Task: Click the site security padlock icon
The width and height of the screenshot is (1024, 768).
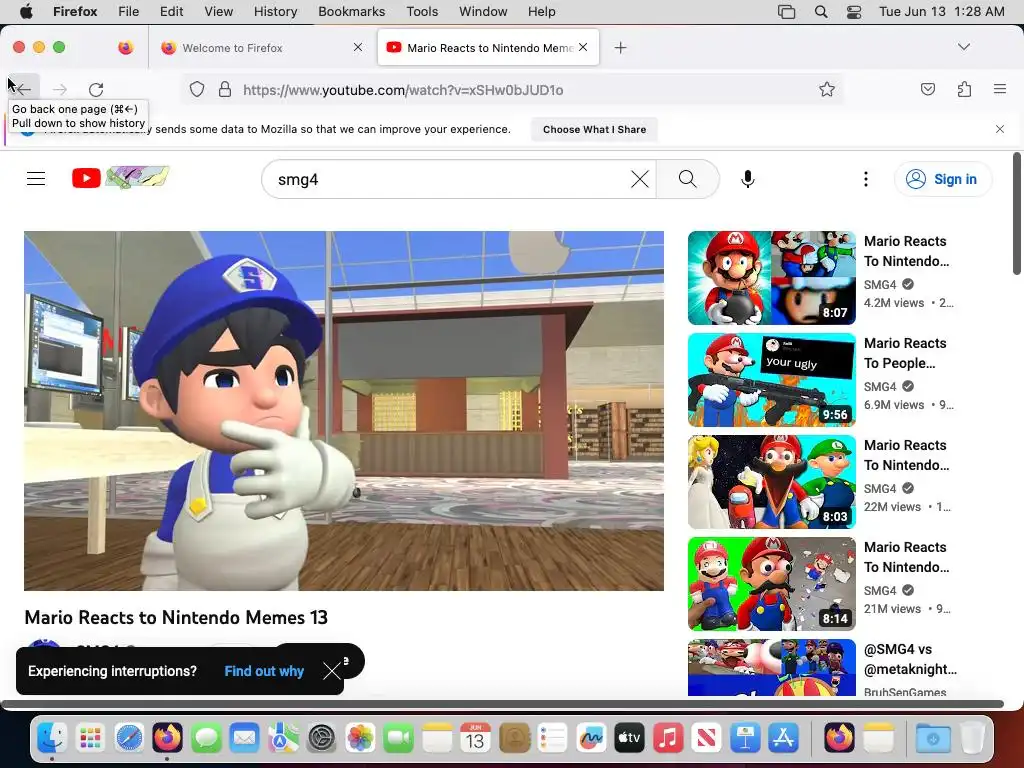Action: point(225,89)
